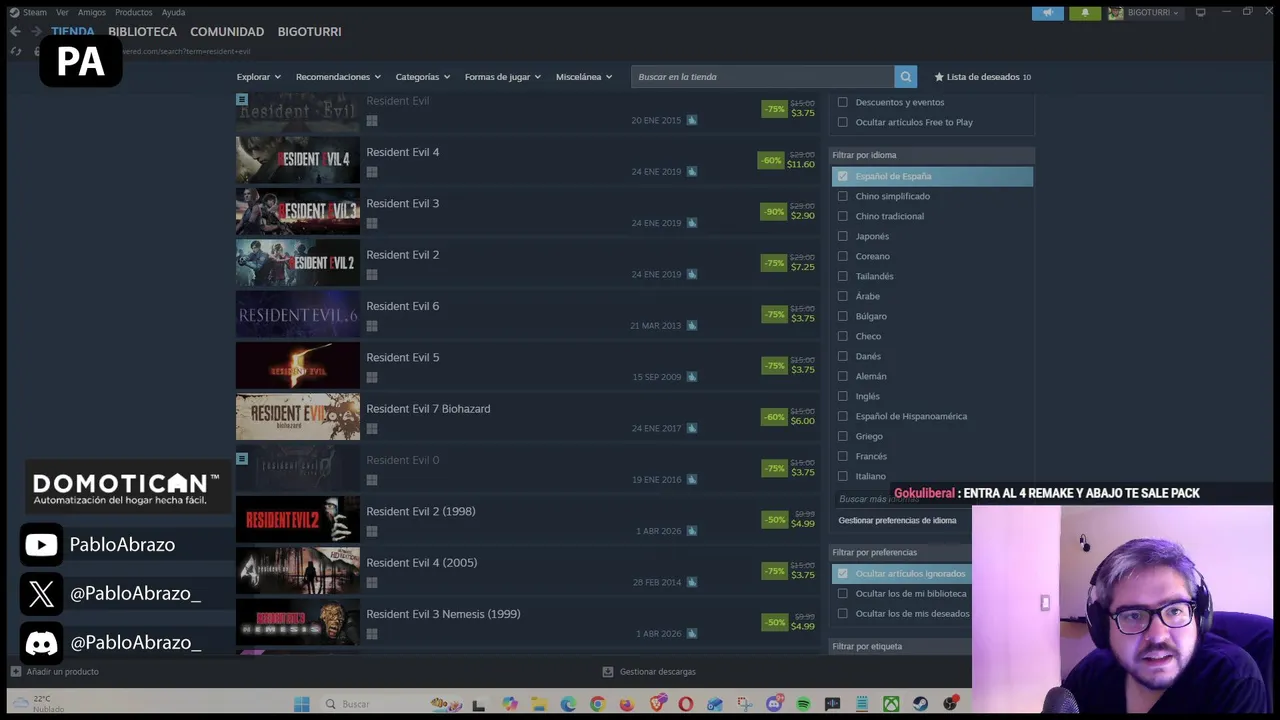
Task: Click the BIGOTURRI profile avatar
Action: (1116, 13)
